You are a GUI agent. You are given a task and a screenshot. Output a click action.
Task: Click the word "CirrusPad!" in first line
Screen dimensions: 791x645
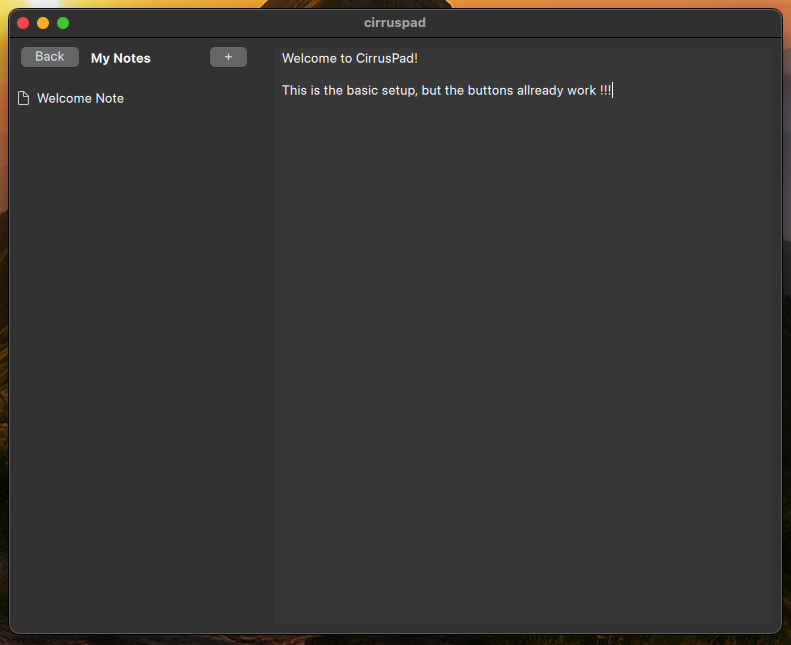[x=386, y=58]
